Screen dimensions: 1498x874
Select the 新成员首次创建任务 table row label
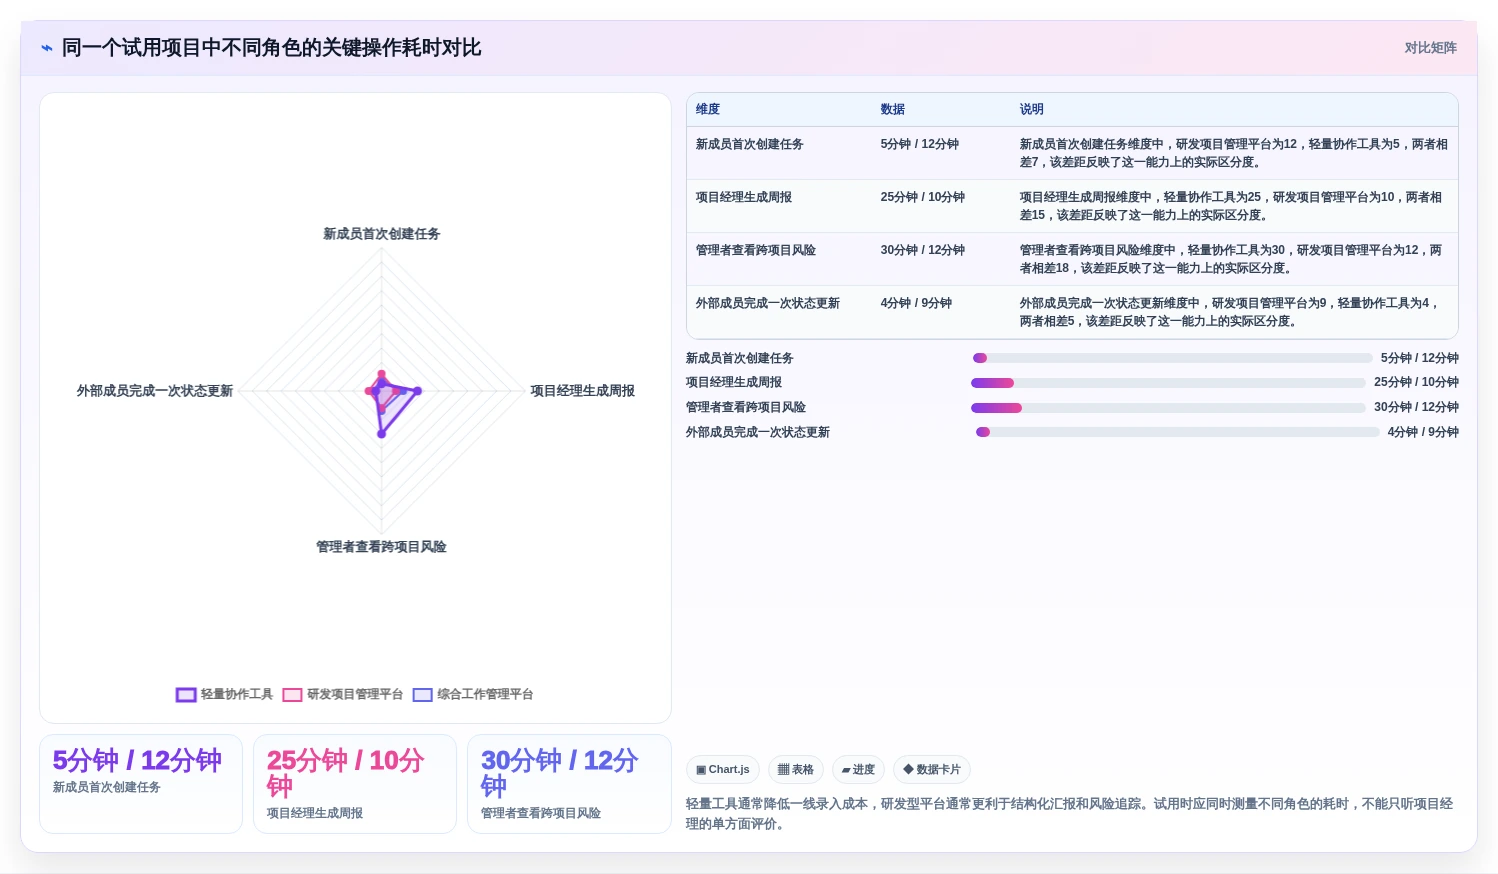[x=750, y=144]
